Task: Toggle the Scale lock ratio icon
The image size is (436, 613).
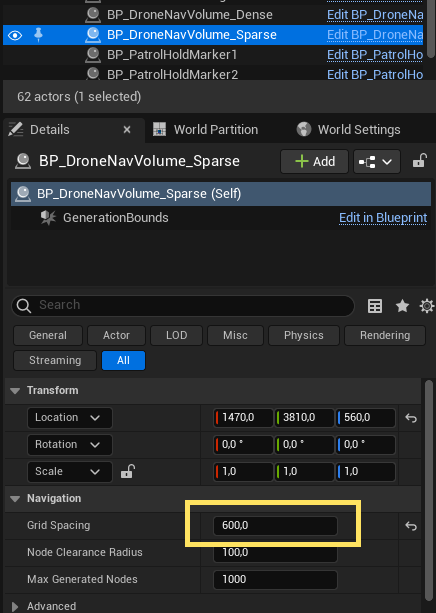Action: click(128, 471)
